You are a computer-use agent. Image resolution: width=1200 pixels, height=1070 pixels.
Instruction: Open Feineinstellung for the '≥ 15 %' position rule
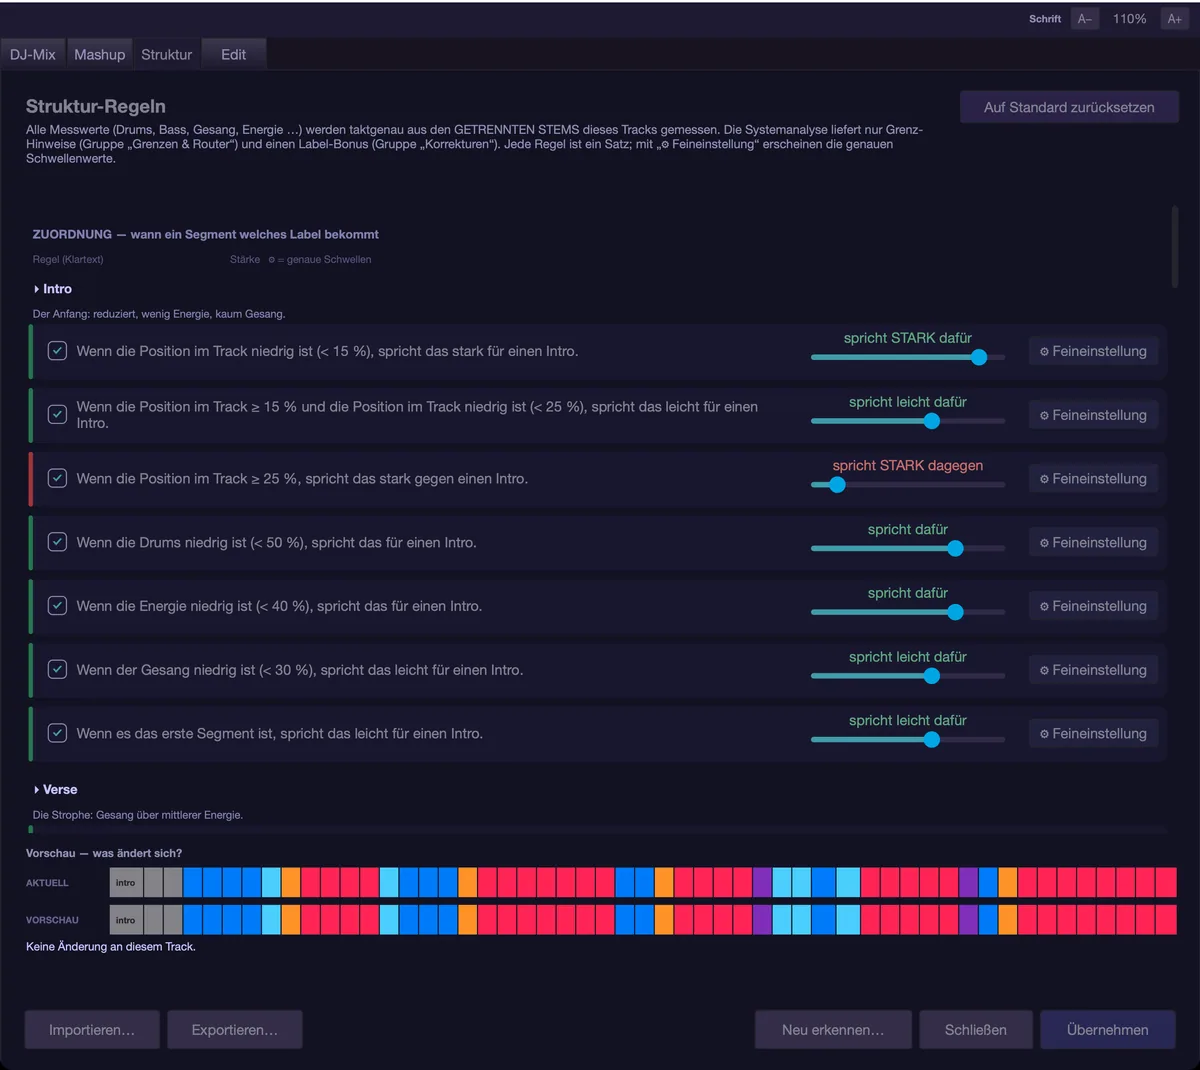click(x=1093, y=415)
